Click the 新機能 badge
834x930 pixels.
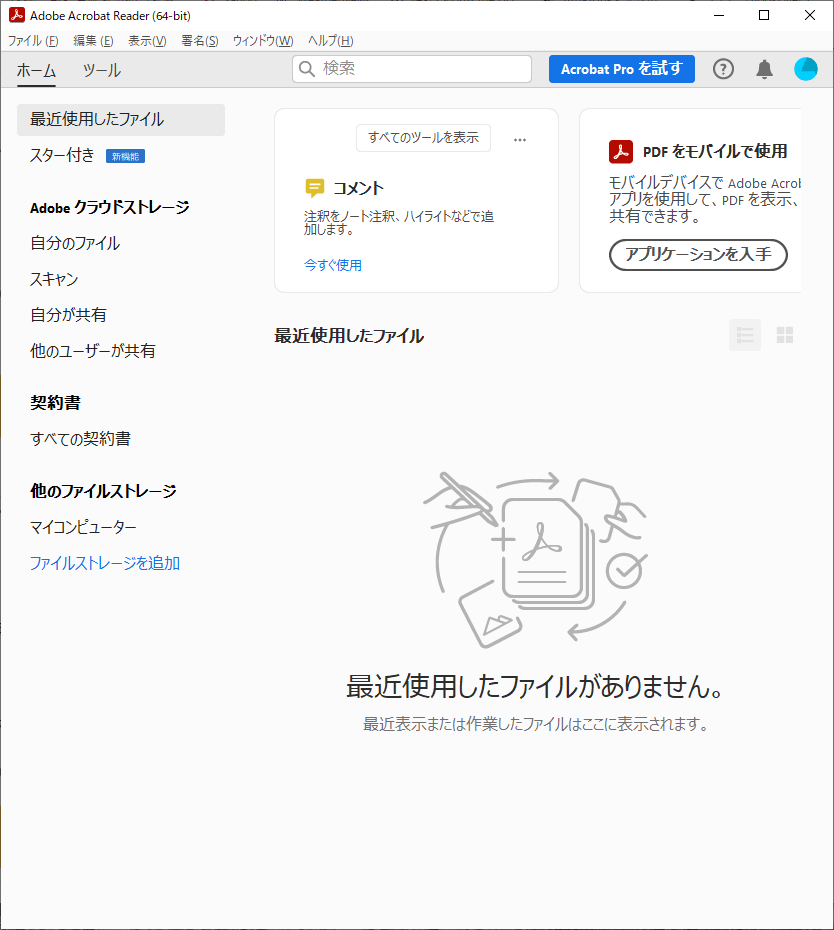[x=125, y=156]
